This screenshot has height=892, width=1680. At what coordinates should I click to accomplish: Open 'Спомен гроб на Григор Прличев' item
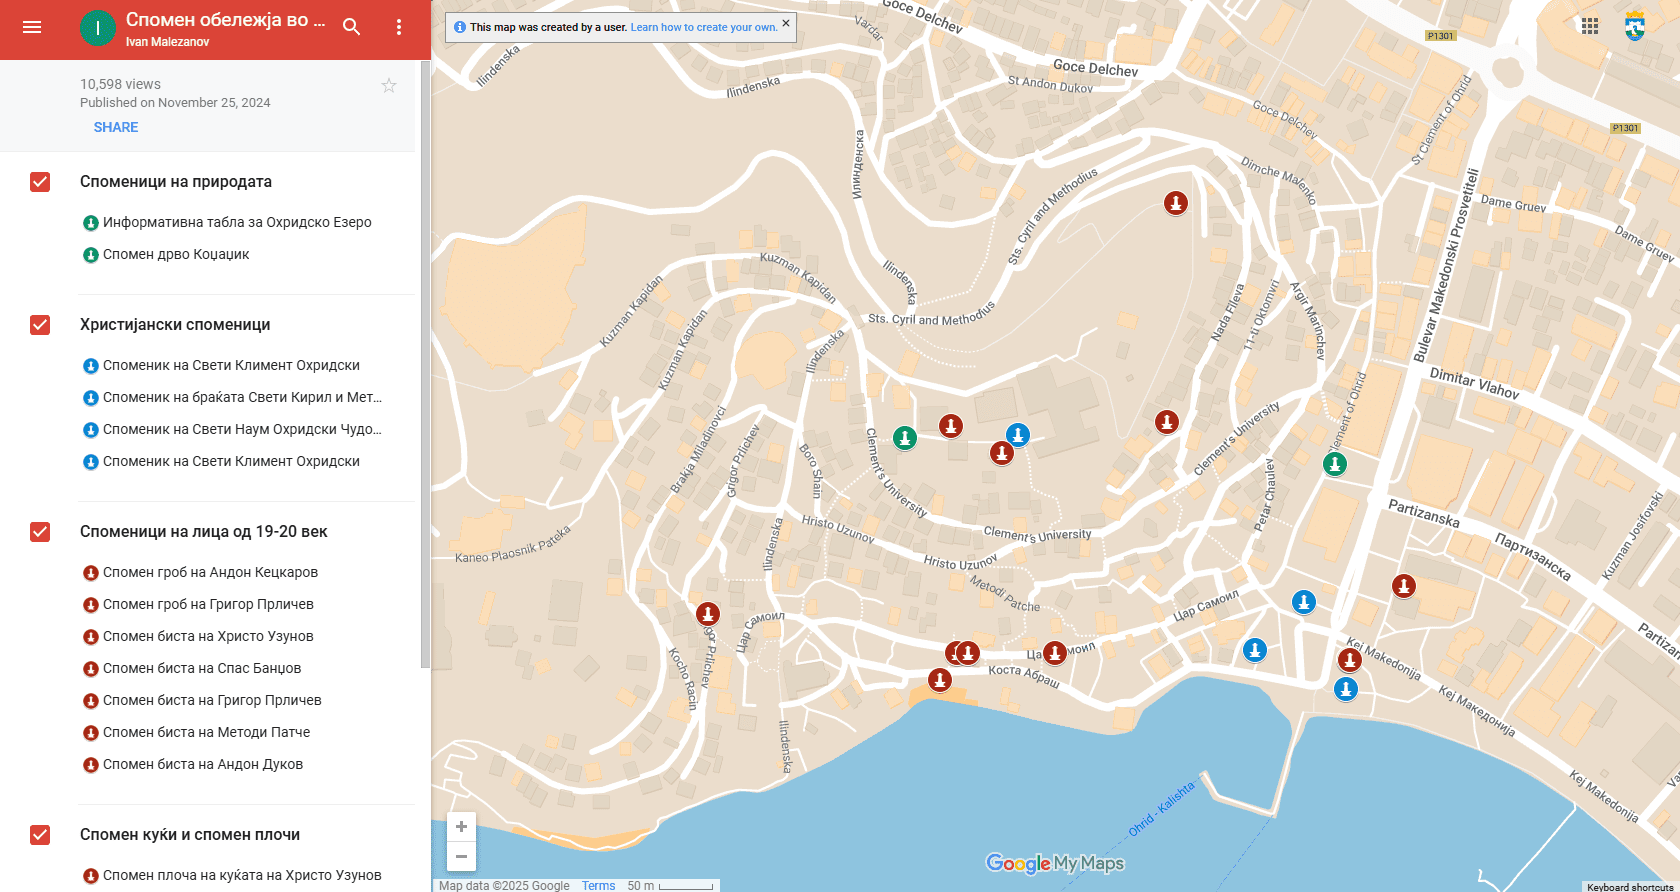[208, 604]
